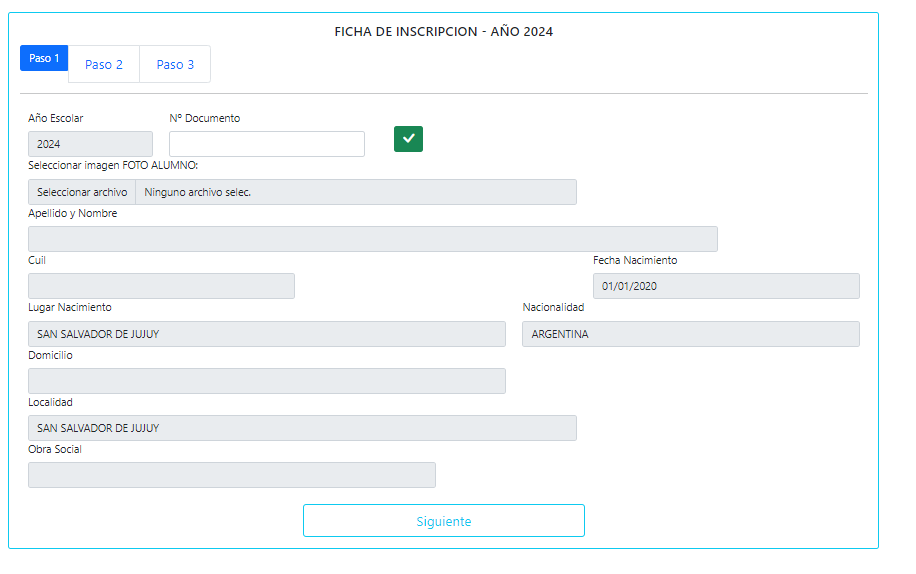
Task: Click the Año Escolar 2024 field
Action: pos(91,144)
